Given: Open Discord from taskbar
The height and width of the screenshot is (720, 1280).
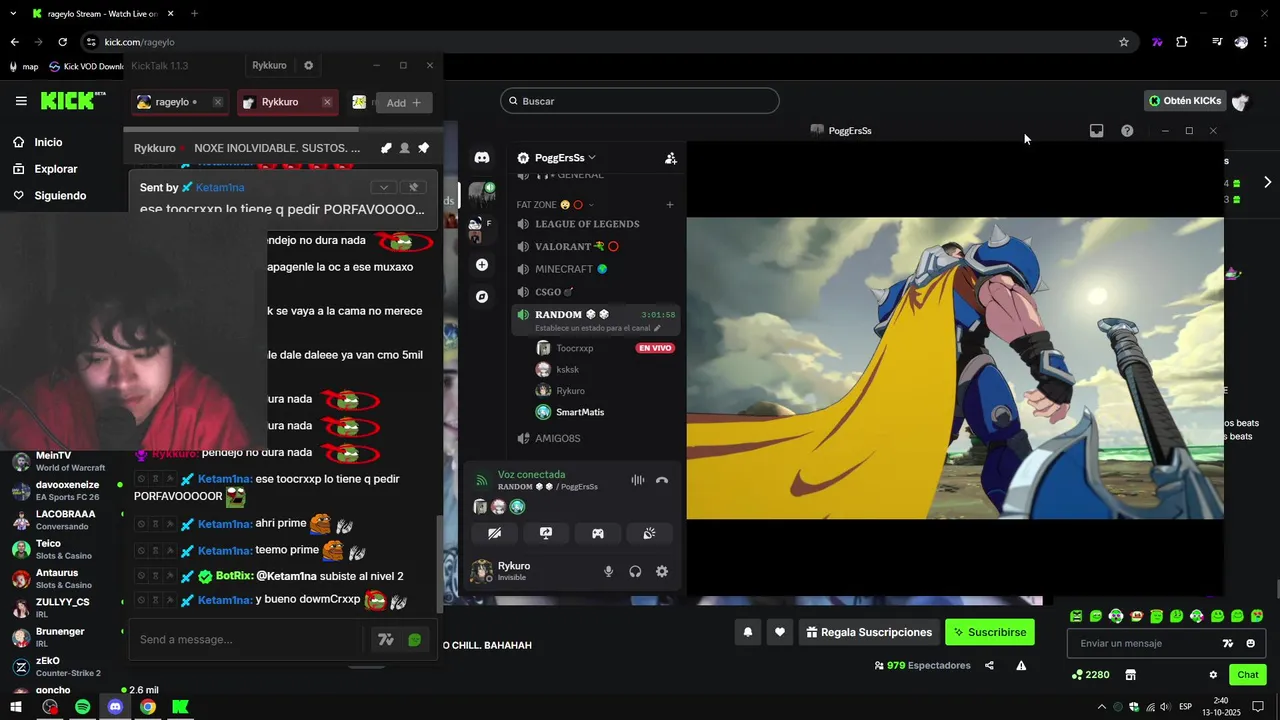Looking at the screenshot, I should click(115, 707).
